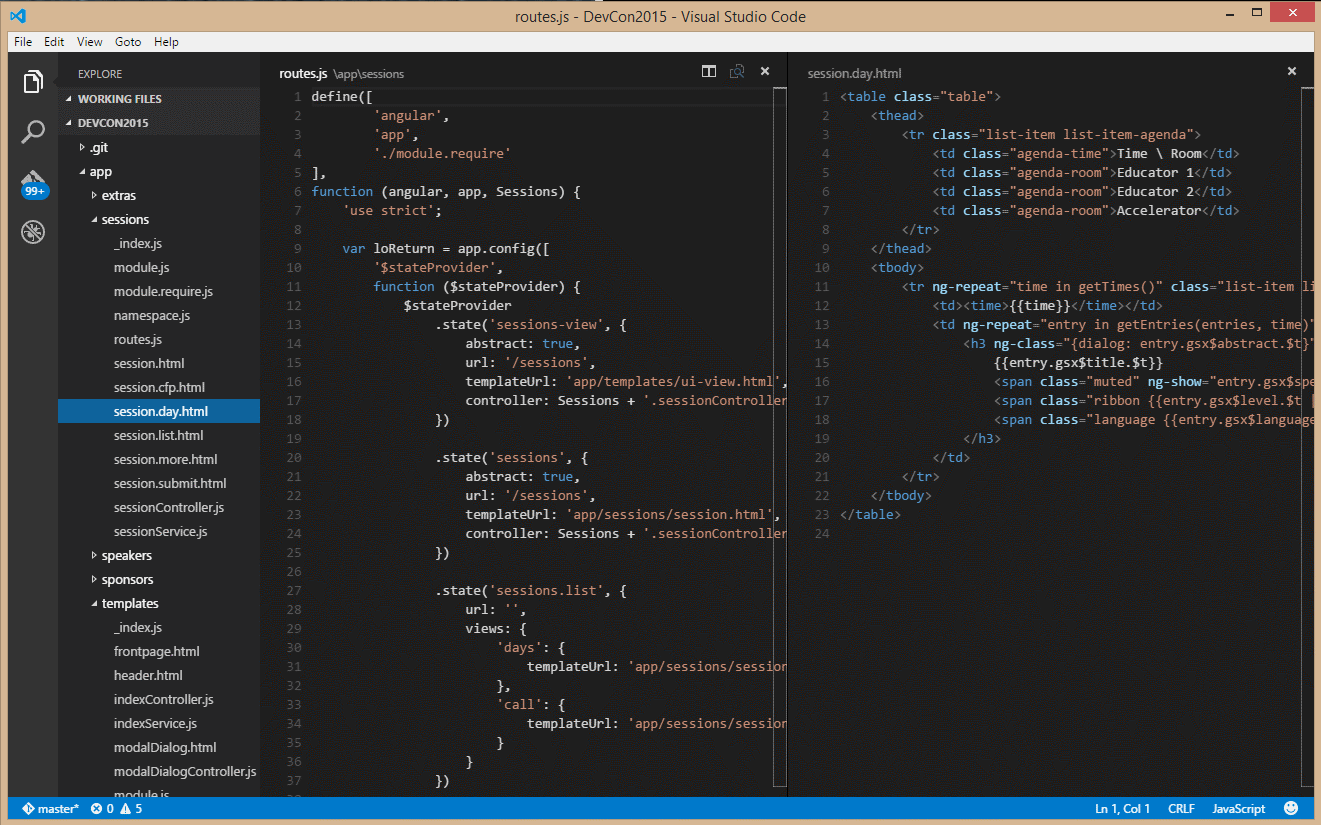Screen dimensions: 1321x825
Task: Open the Debug view in the activity bar
Action: pos(33,231)
